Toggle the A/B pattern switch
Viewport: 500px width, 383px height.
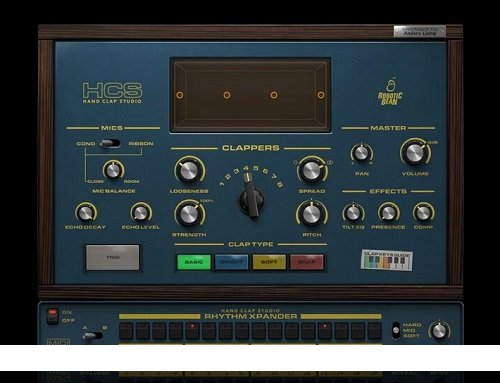(93, 335)
